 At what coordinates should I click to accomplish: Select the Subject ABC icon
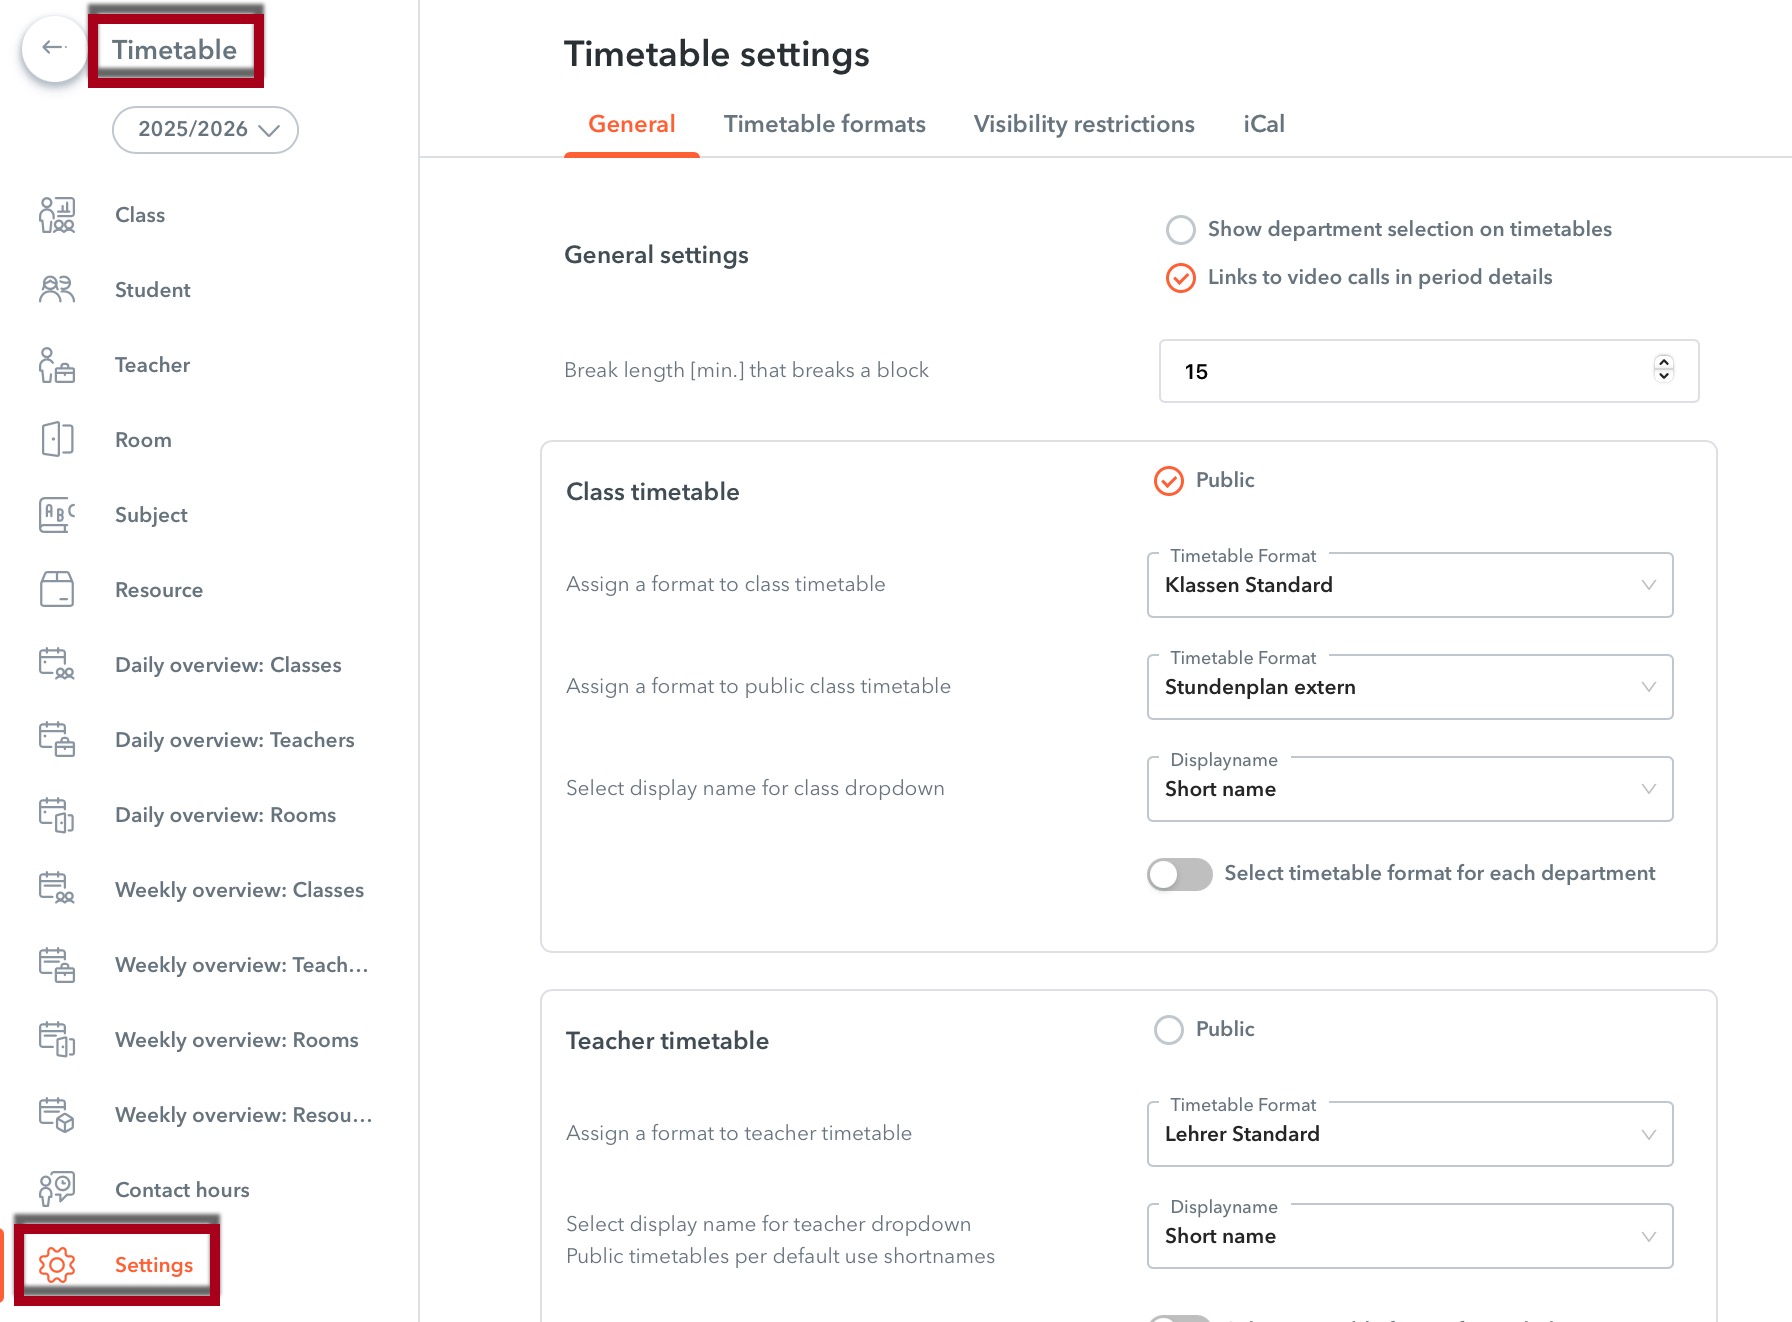tap(57, 515)
